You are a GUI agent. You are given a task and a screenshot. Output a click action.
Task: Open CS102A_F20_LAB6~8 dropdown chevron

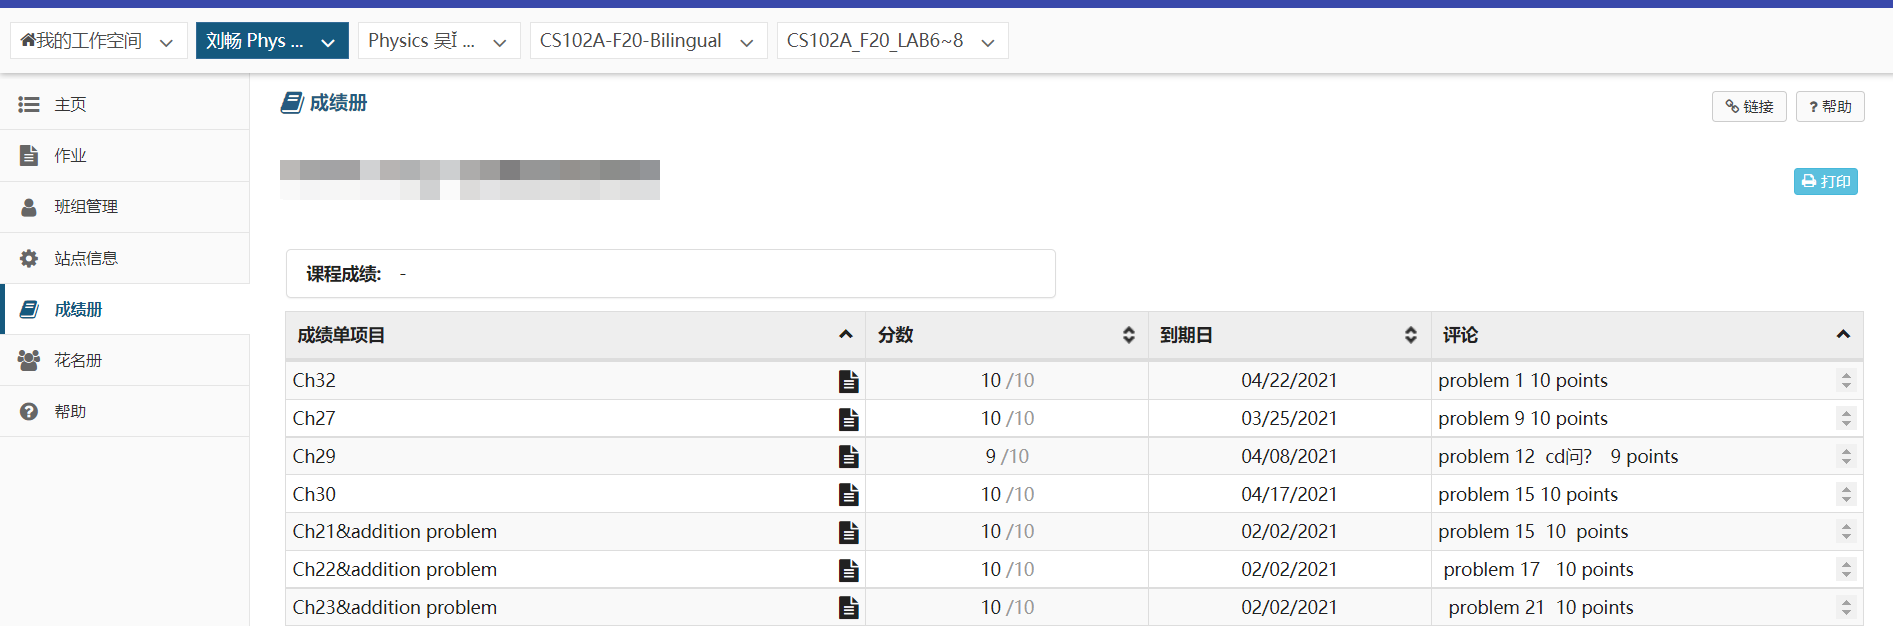tap(988, 42)
